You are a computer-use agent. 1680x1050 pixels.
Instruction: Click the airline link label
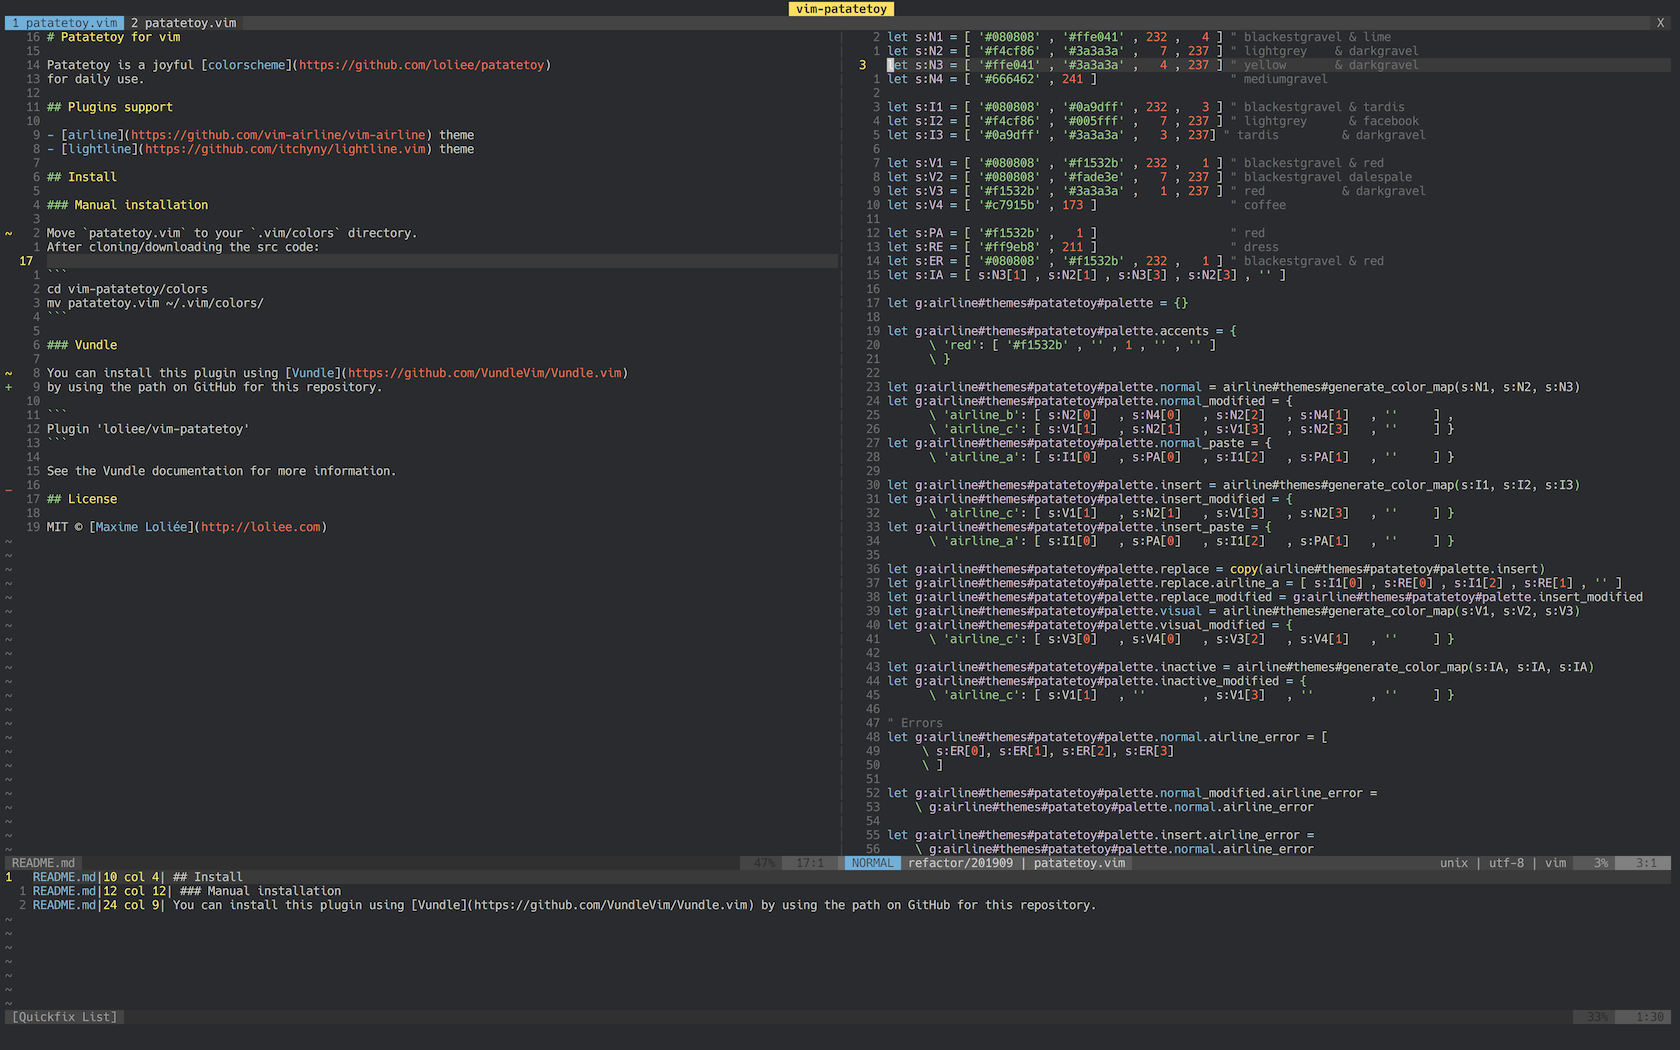(x=93, y=135)
